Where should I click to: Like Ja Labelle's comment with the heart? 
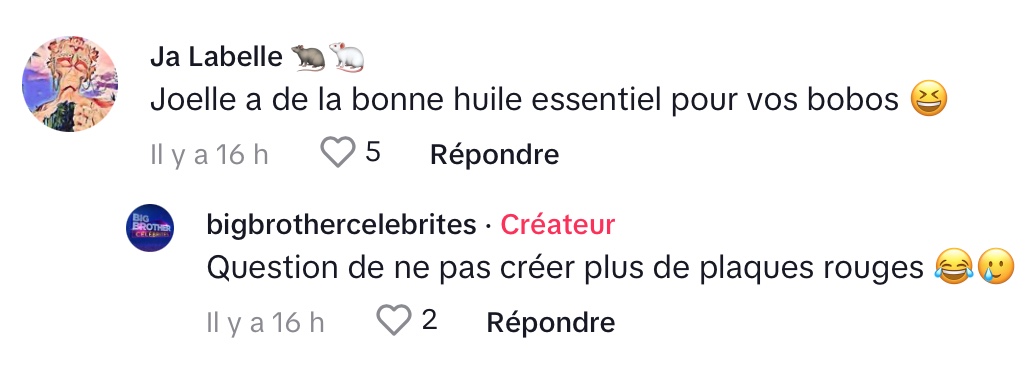click(338, 153)
